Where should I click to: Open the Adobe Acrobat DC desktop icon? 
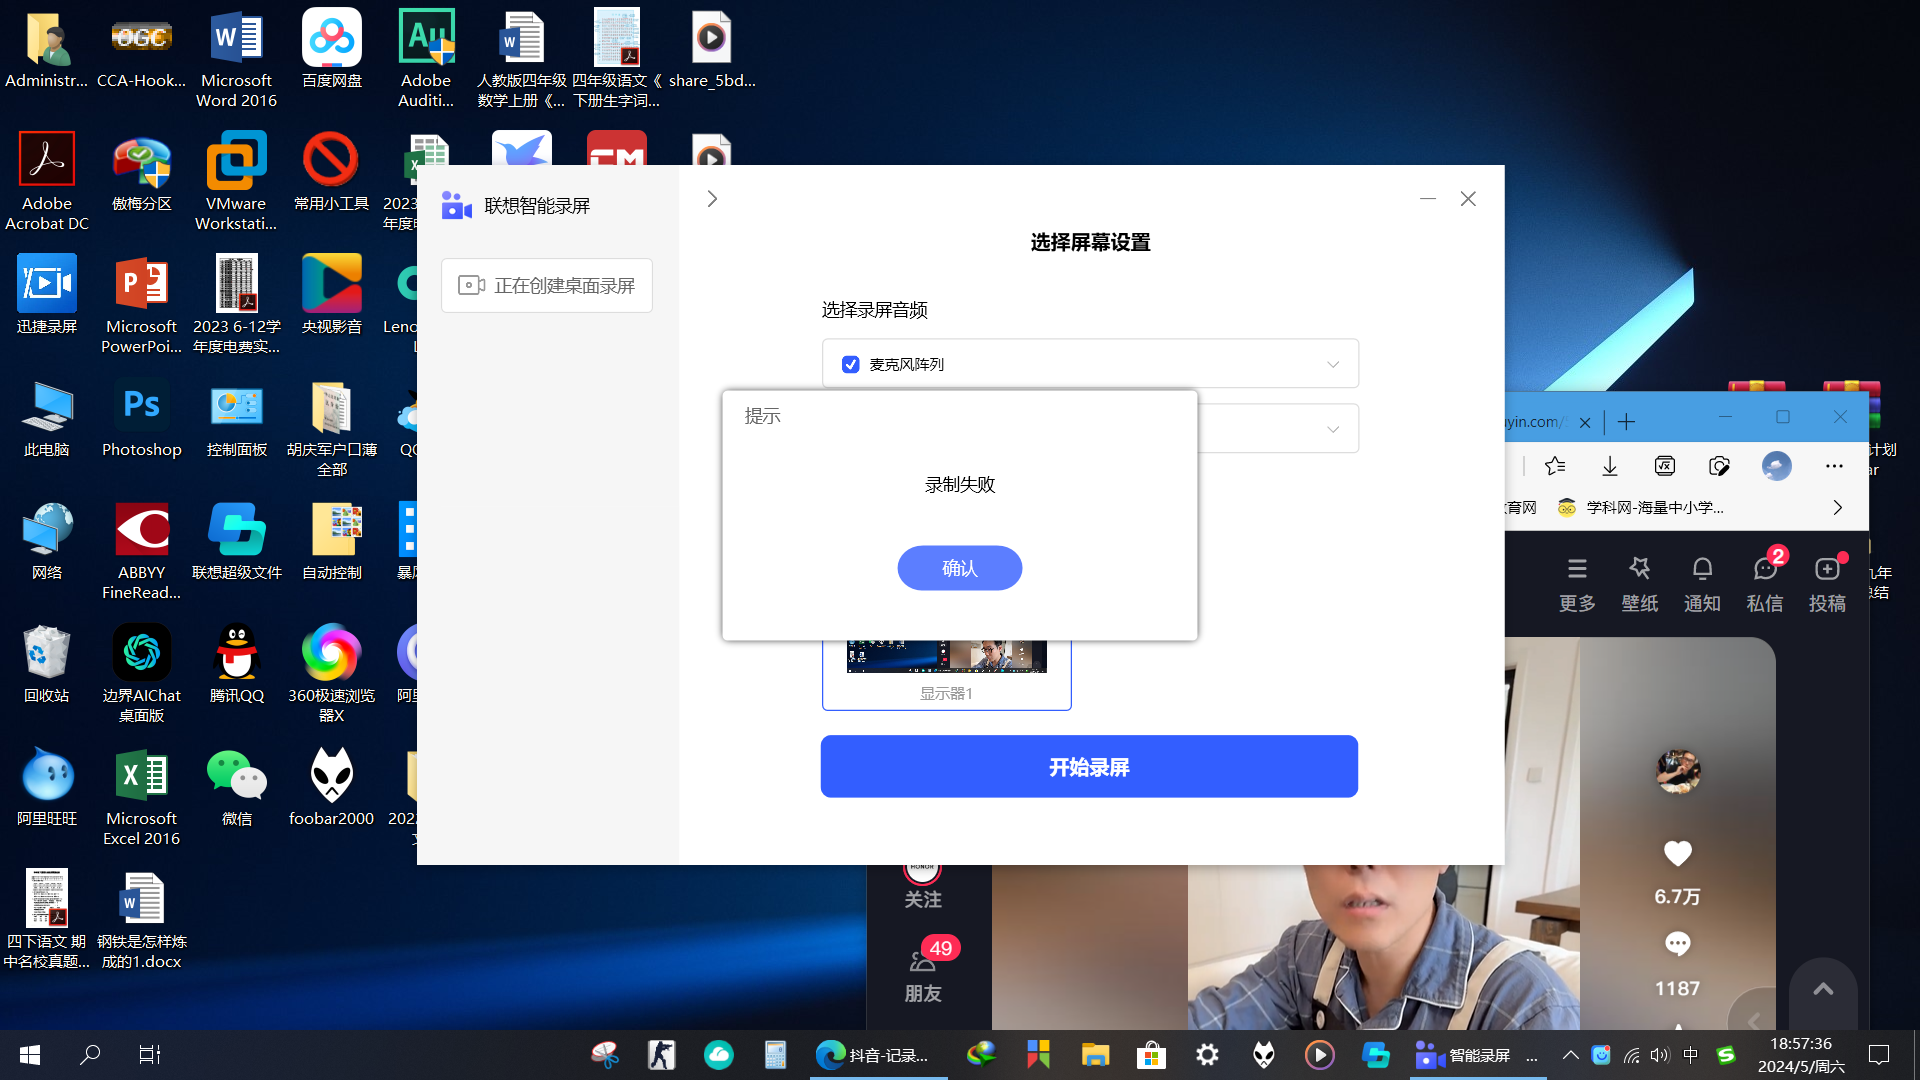point(47,182)
